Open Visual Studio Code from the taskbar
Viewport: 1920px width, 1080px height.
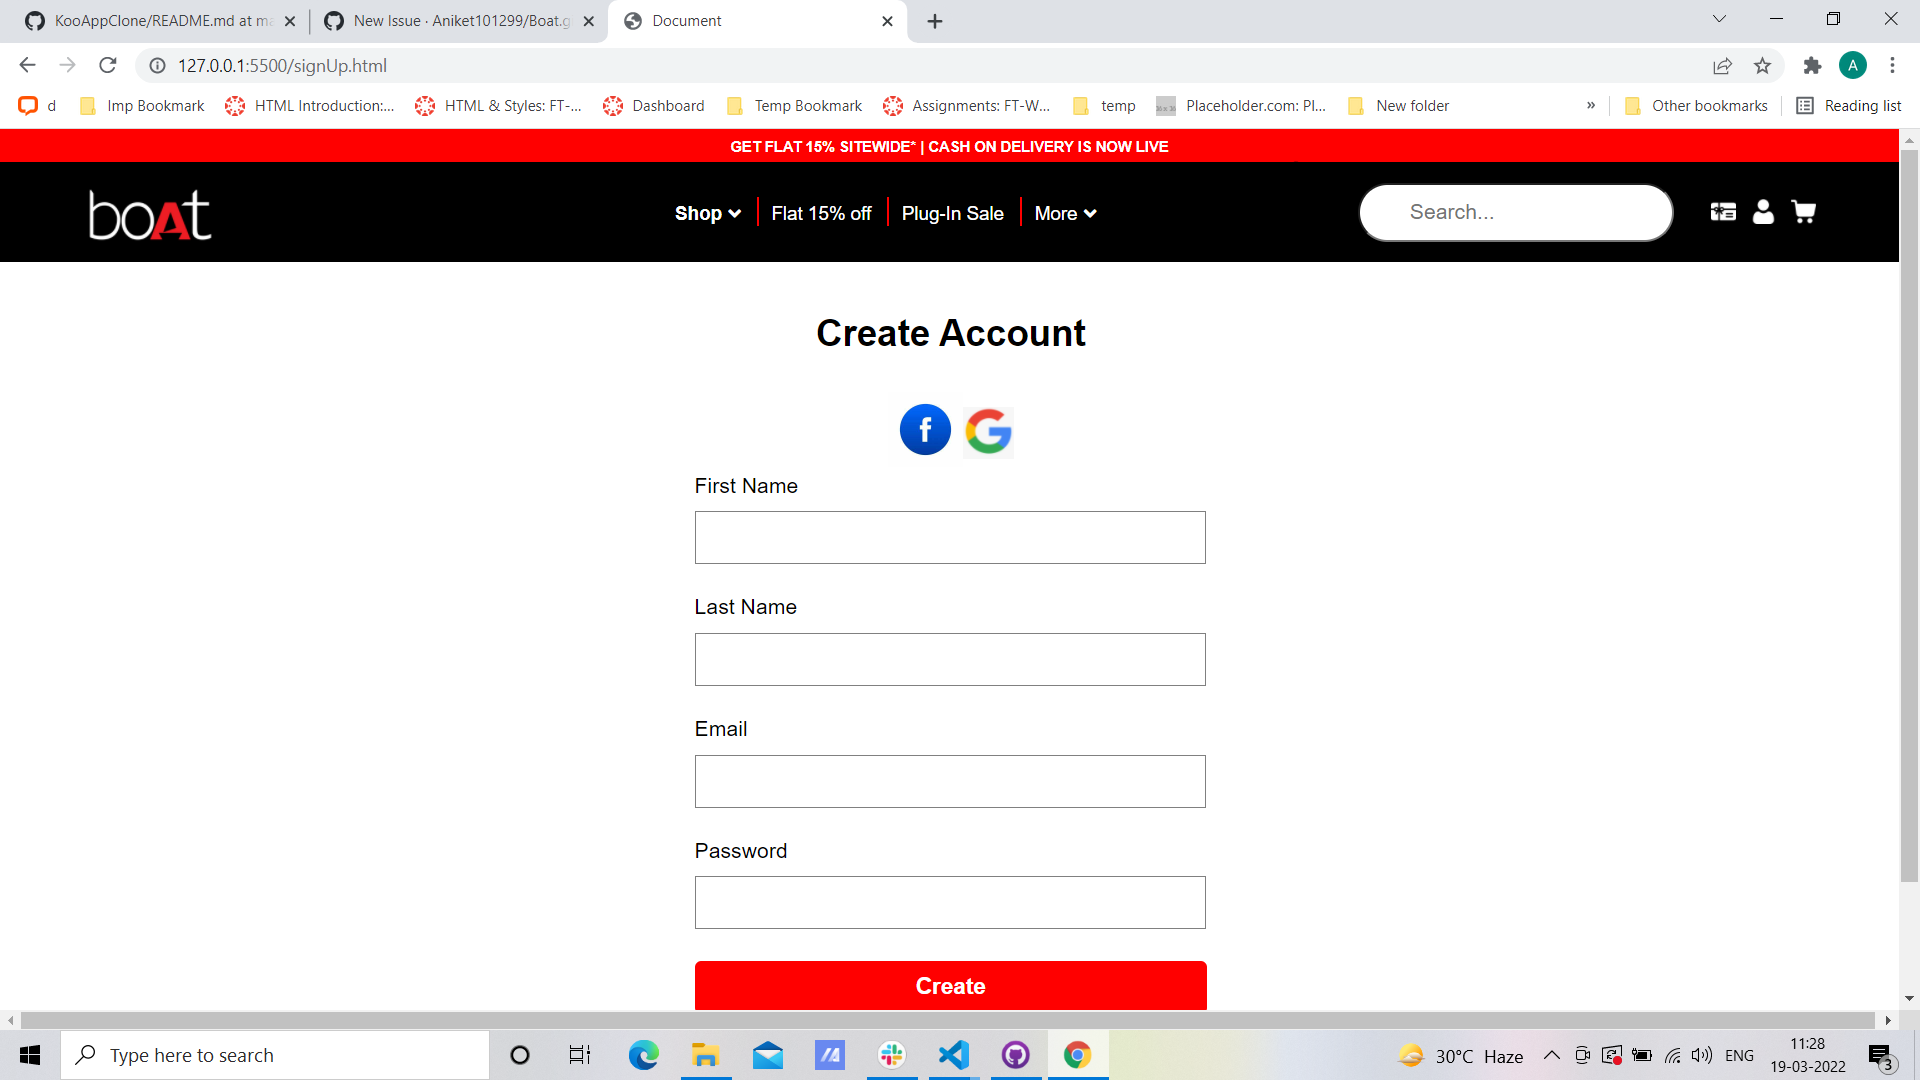click(954, 1055)
